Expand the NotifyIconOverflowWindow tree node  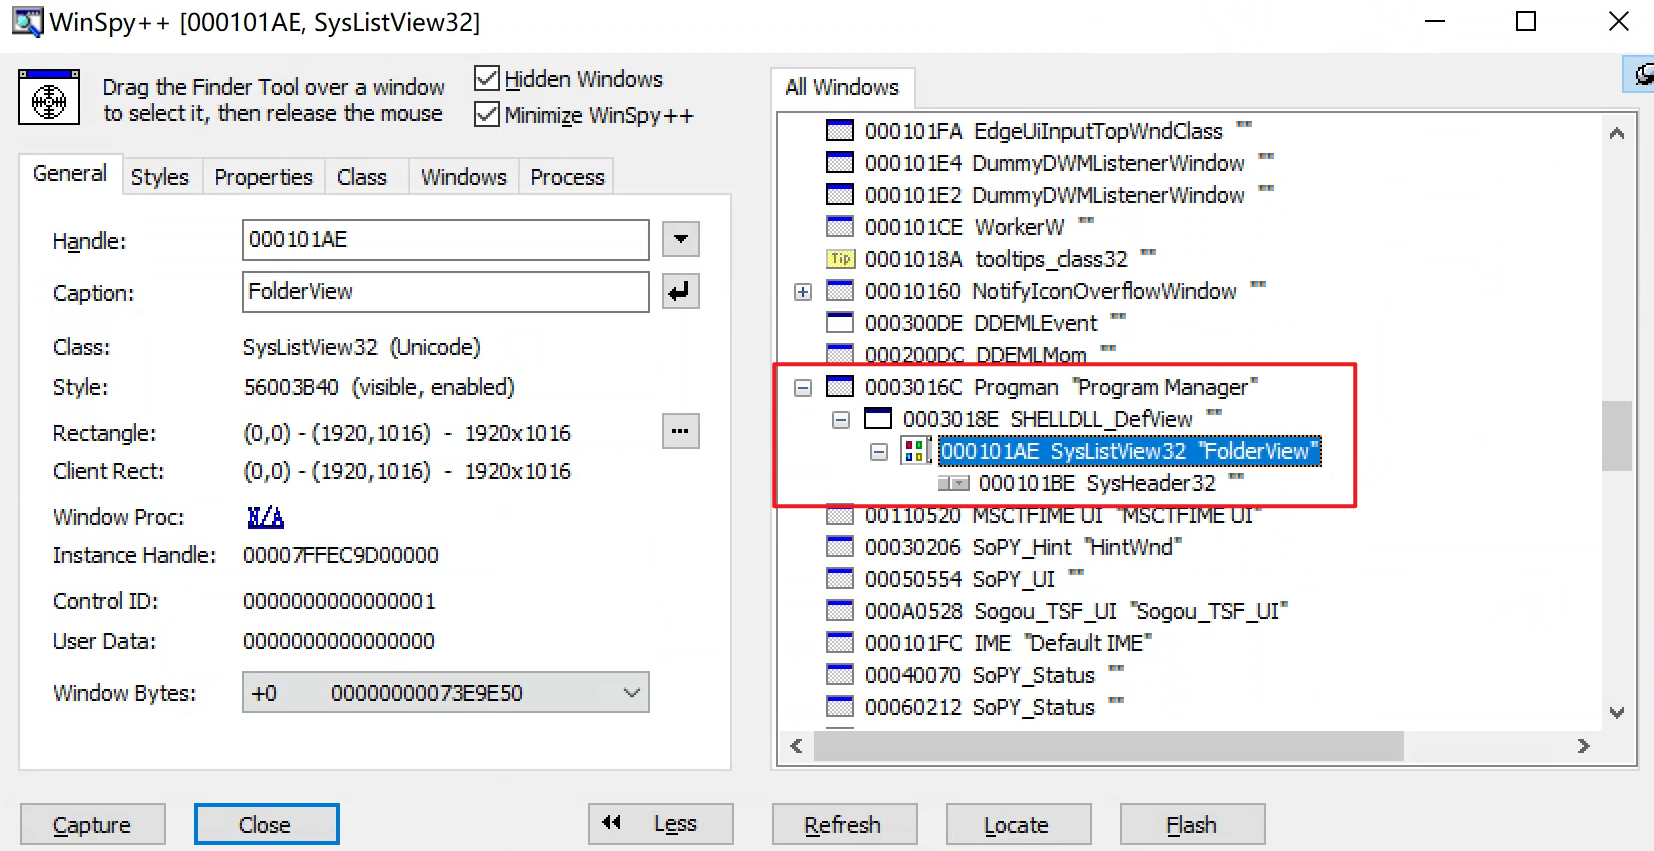(x=803, y=292)
